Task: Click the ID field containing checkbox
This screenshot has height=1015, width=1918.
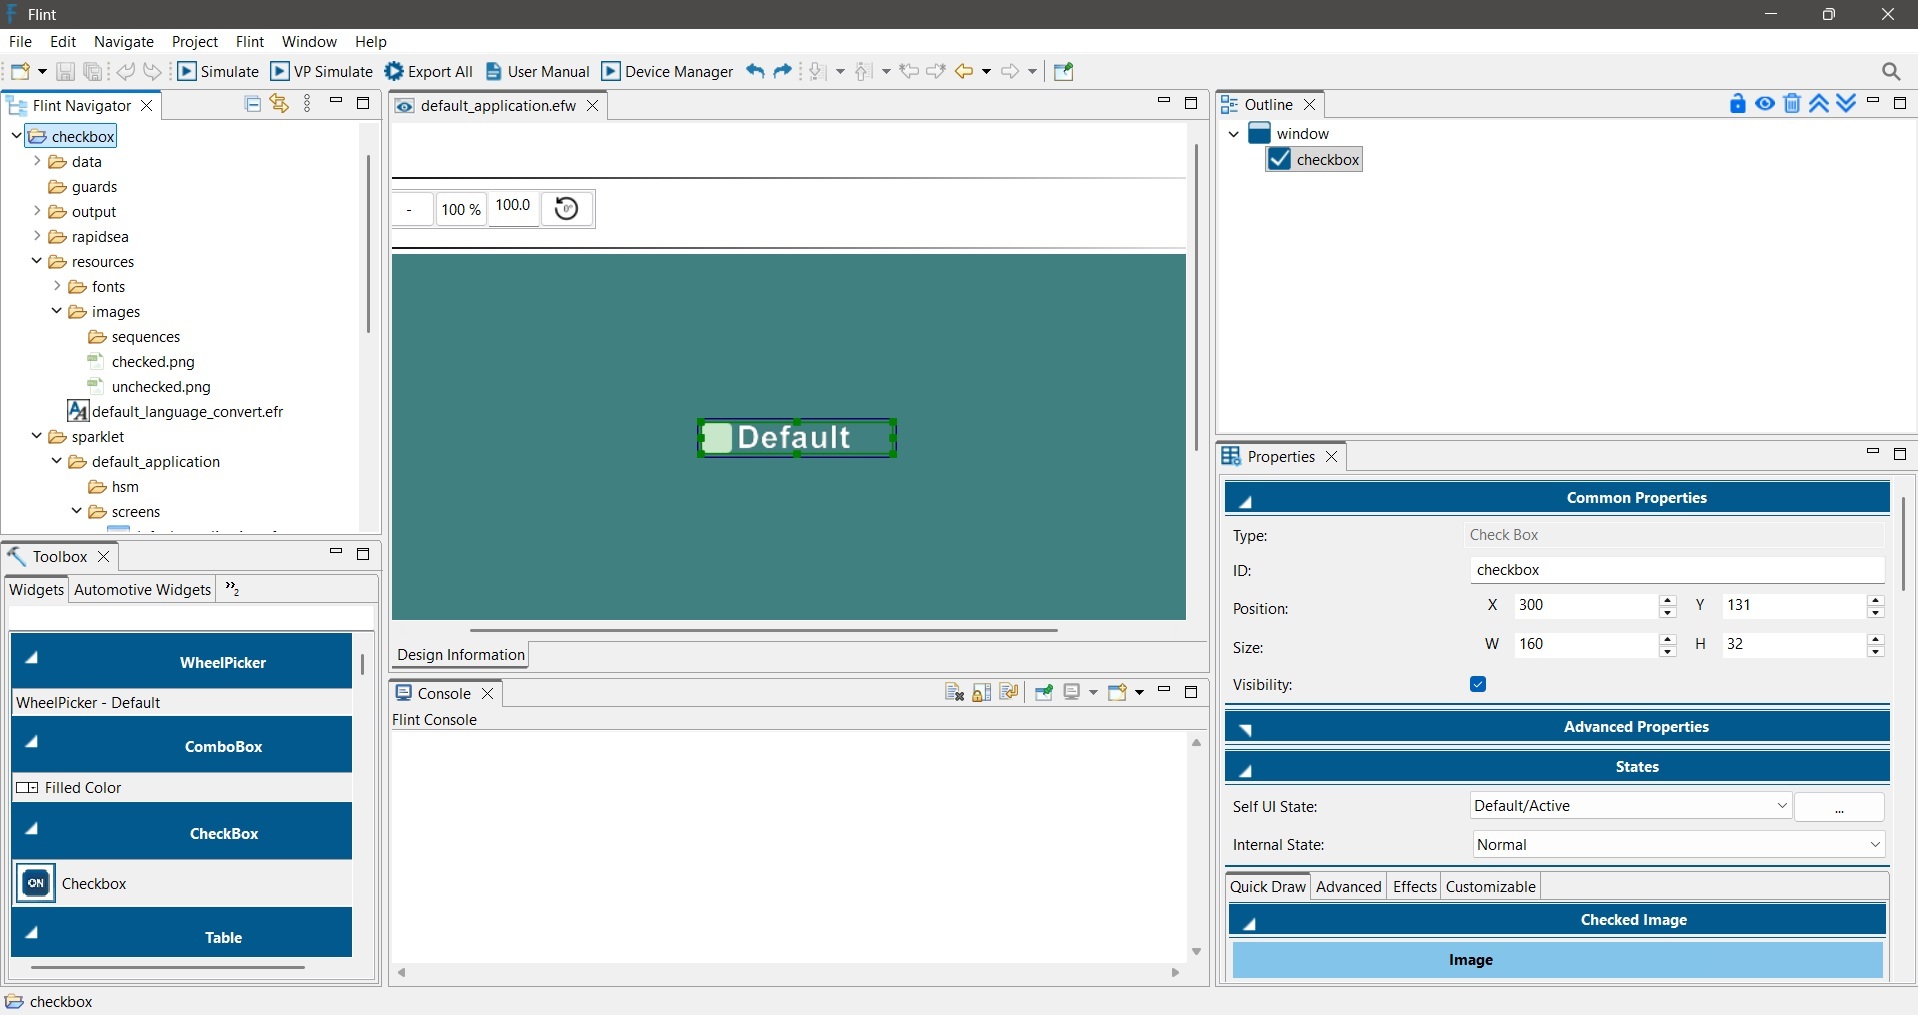Action: [x=1677, y=570]
